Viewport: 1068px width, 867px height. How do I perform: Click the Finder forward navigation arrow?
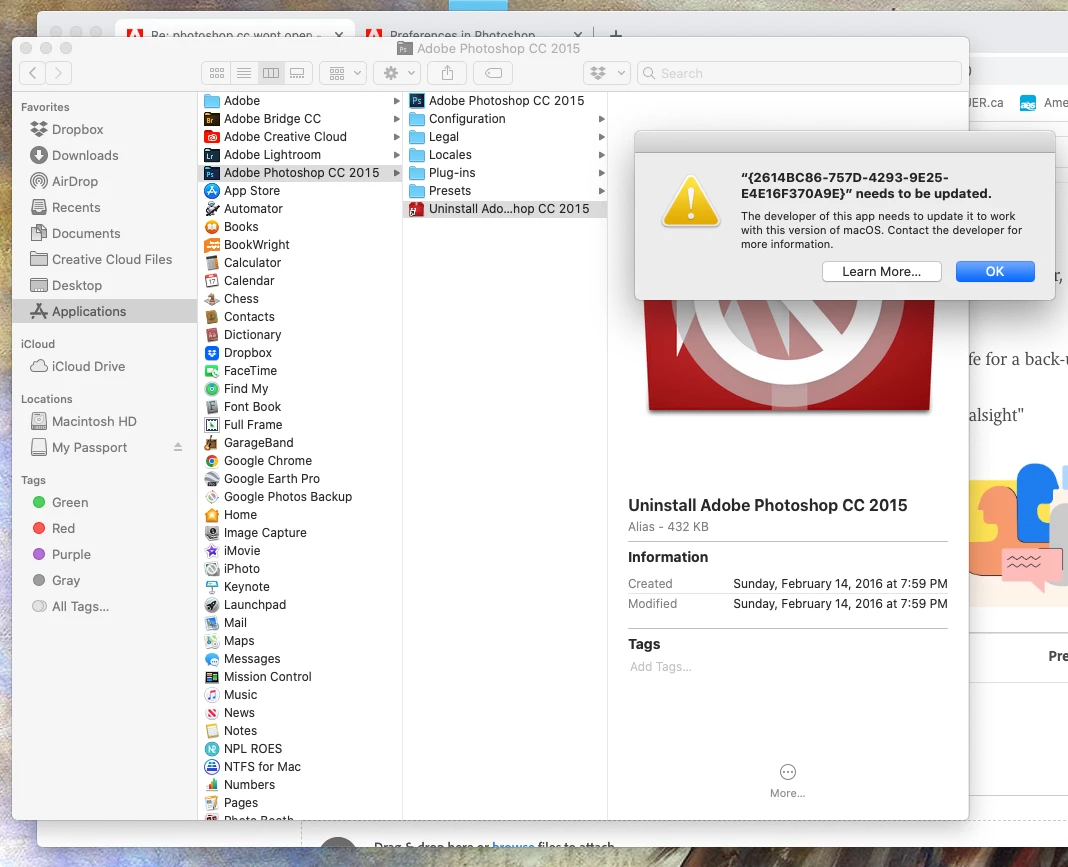coord(59,73)
